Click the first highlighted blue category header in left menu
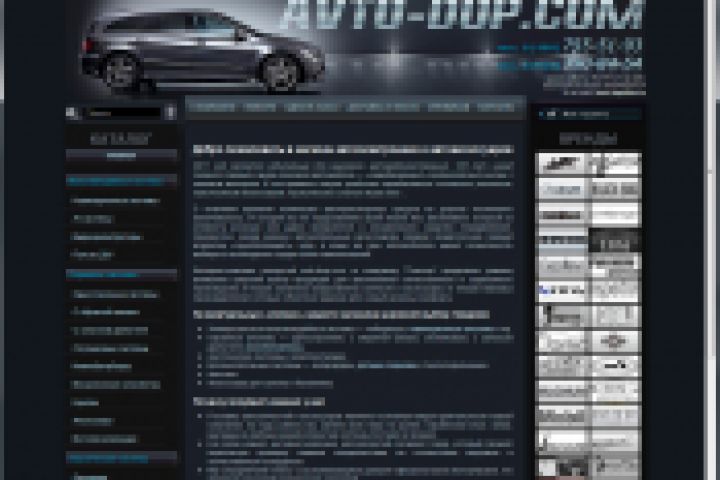 (121, 181)
